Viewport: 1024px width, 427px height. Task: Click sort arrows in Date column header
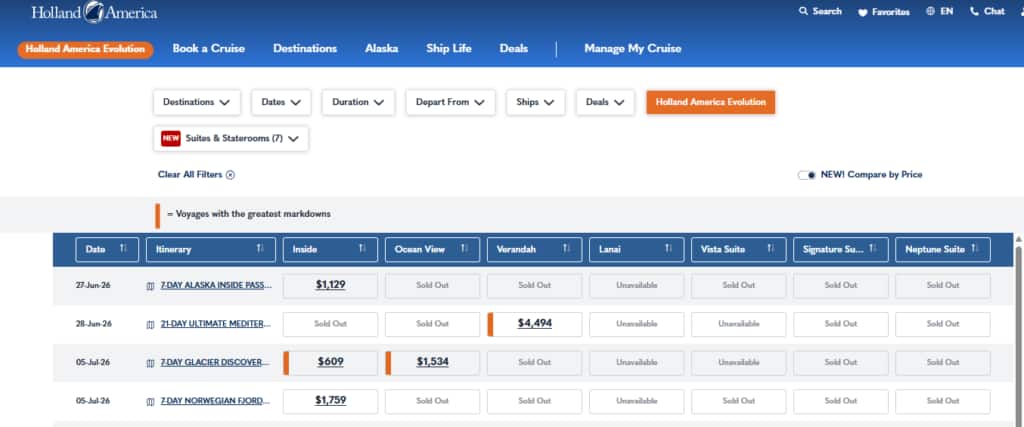click(x=123, y=249)
